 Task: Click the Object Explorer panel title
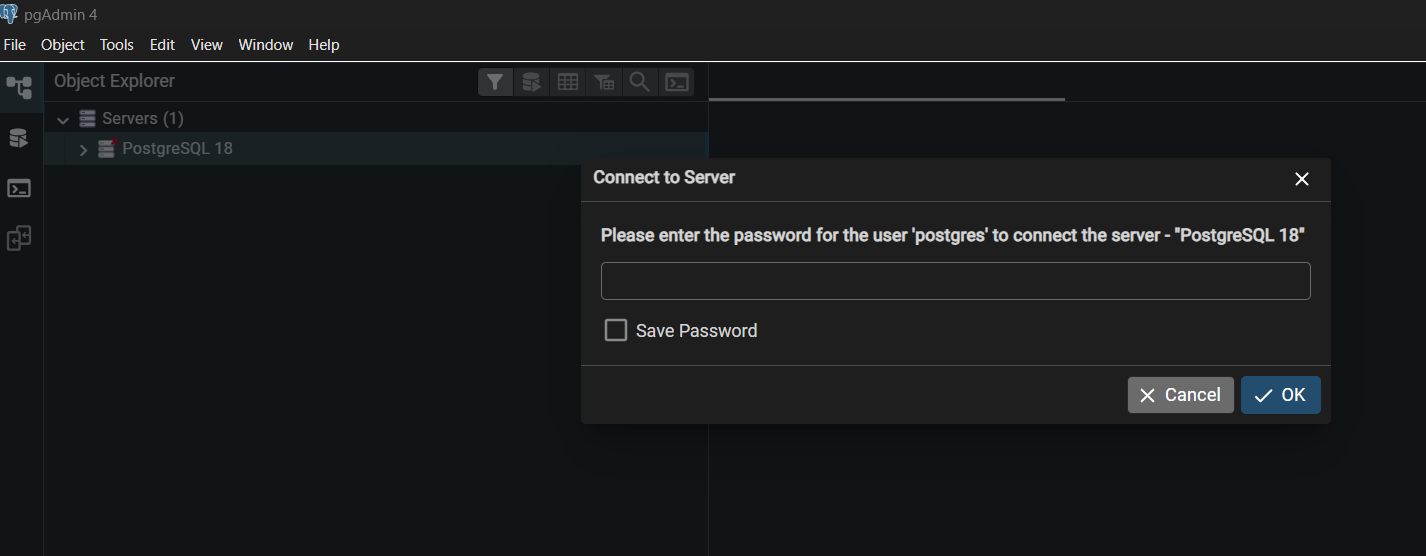pyautogui.click(x=114, y=81)
